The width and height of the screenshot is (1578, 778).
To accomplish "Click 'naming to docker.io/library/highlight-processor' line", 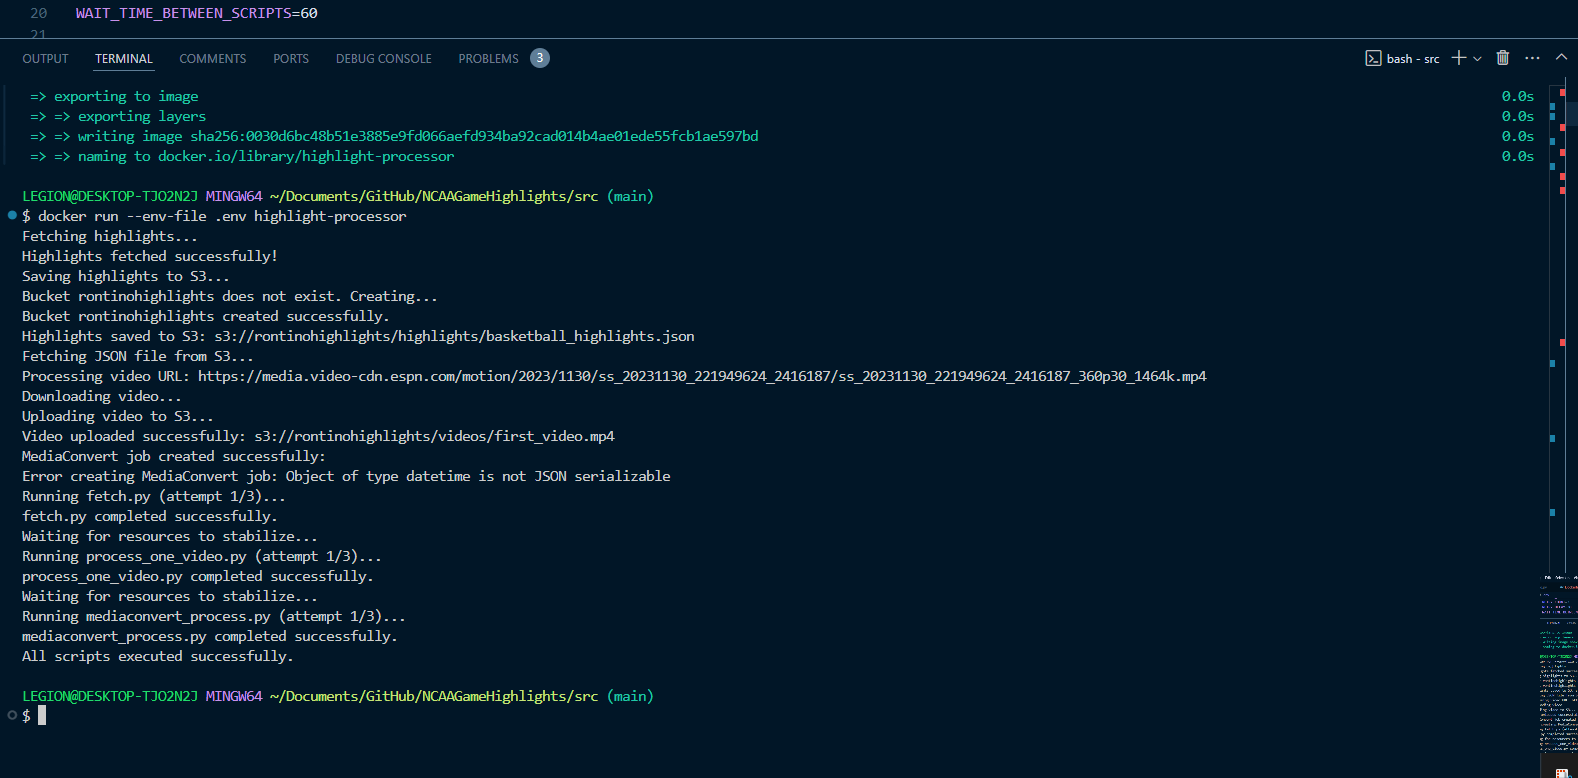I will pyautogui.click(x=242, y=156).
